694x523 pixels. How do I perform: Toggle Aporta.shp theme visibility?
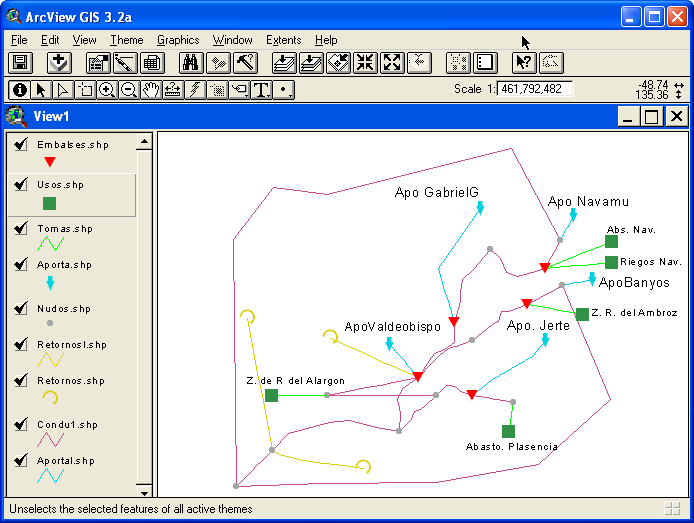[21, 264]
